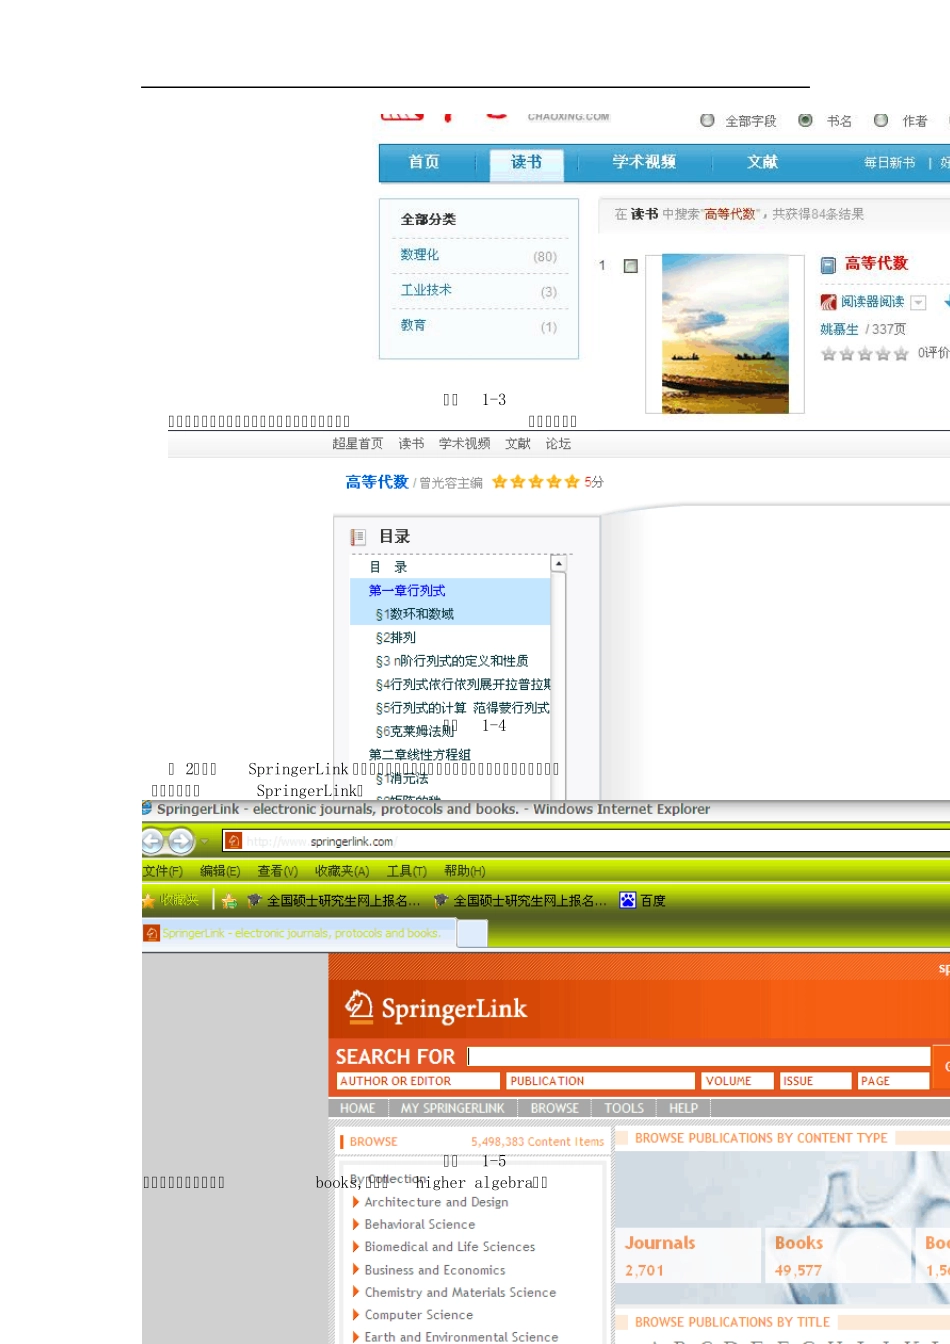Click the 目录 panel book icon
950x1344 pixels.
pyautogui.click(x=358, y=537)
